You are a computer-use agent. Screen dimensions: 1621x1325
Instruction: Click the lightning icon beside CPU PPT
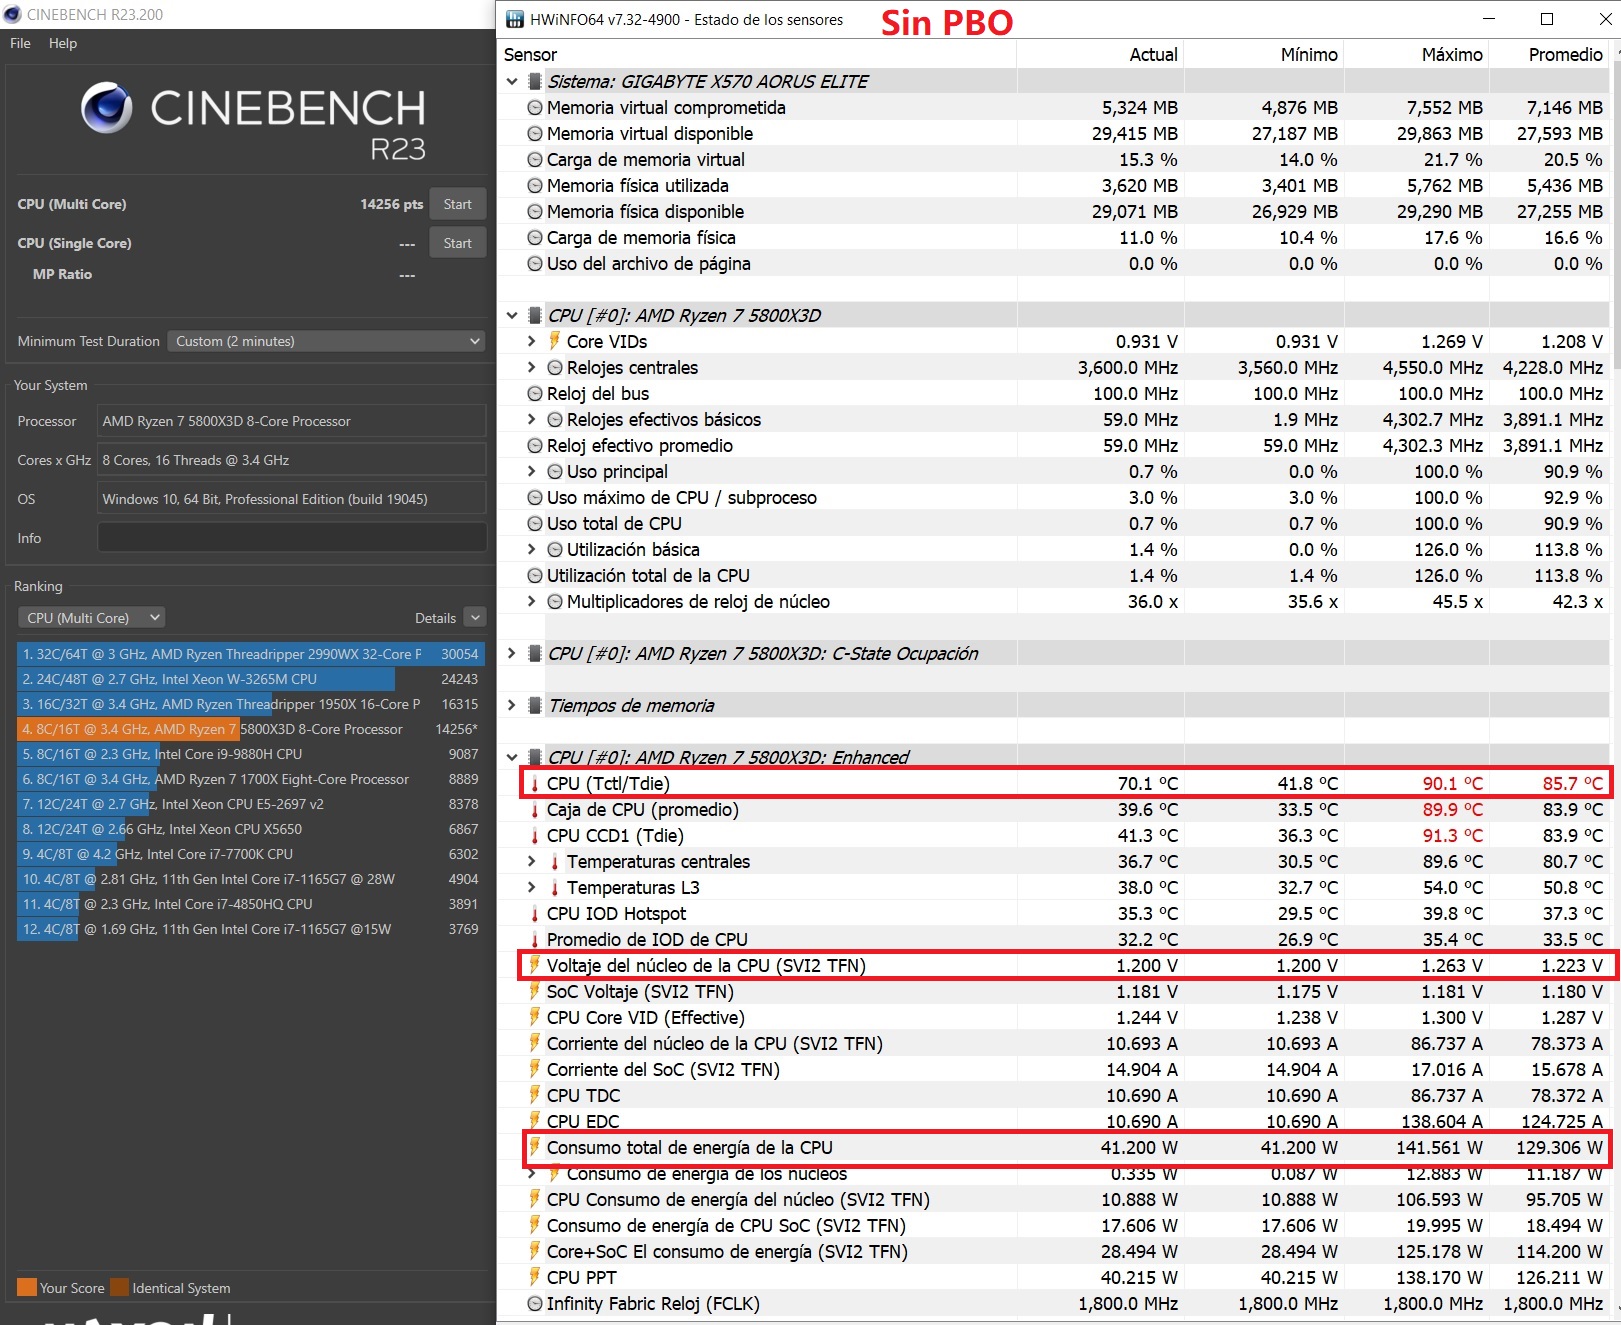(x=535, y=1277)
